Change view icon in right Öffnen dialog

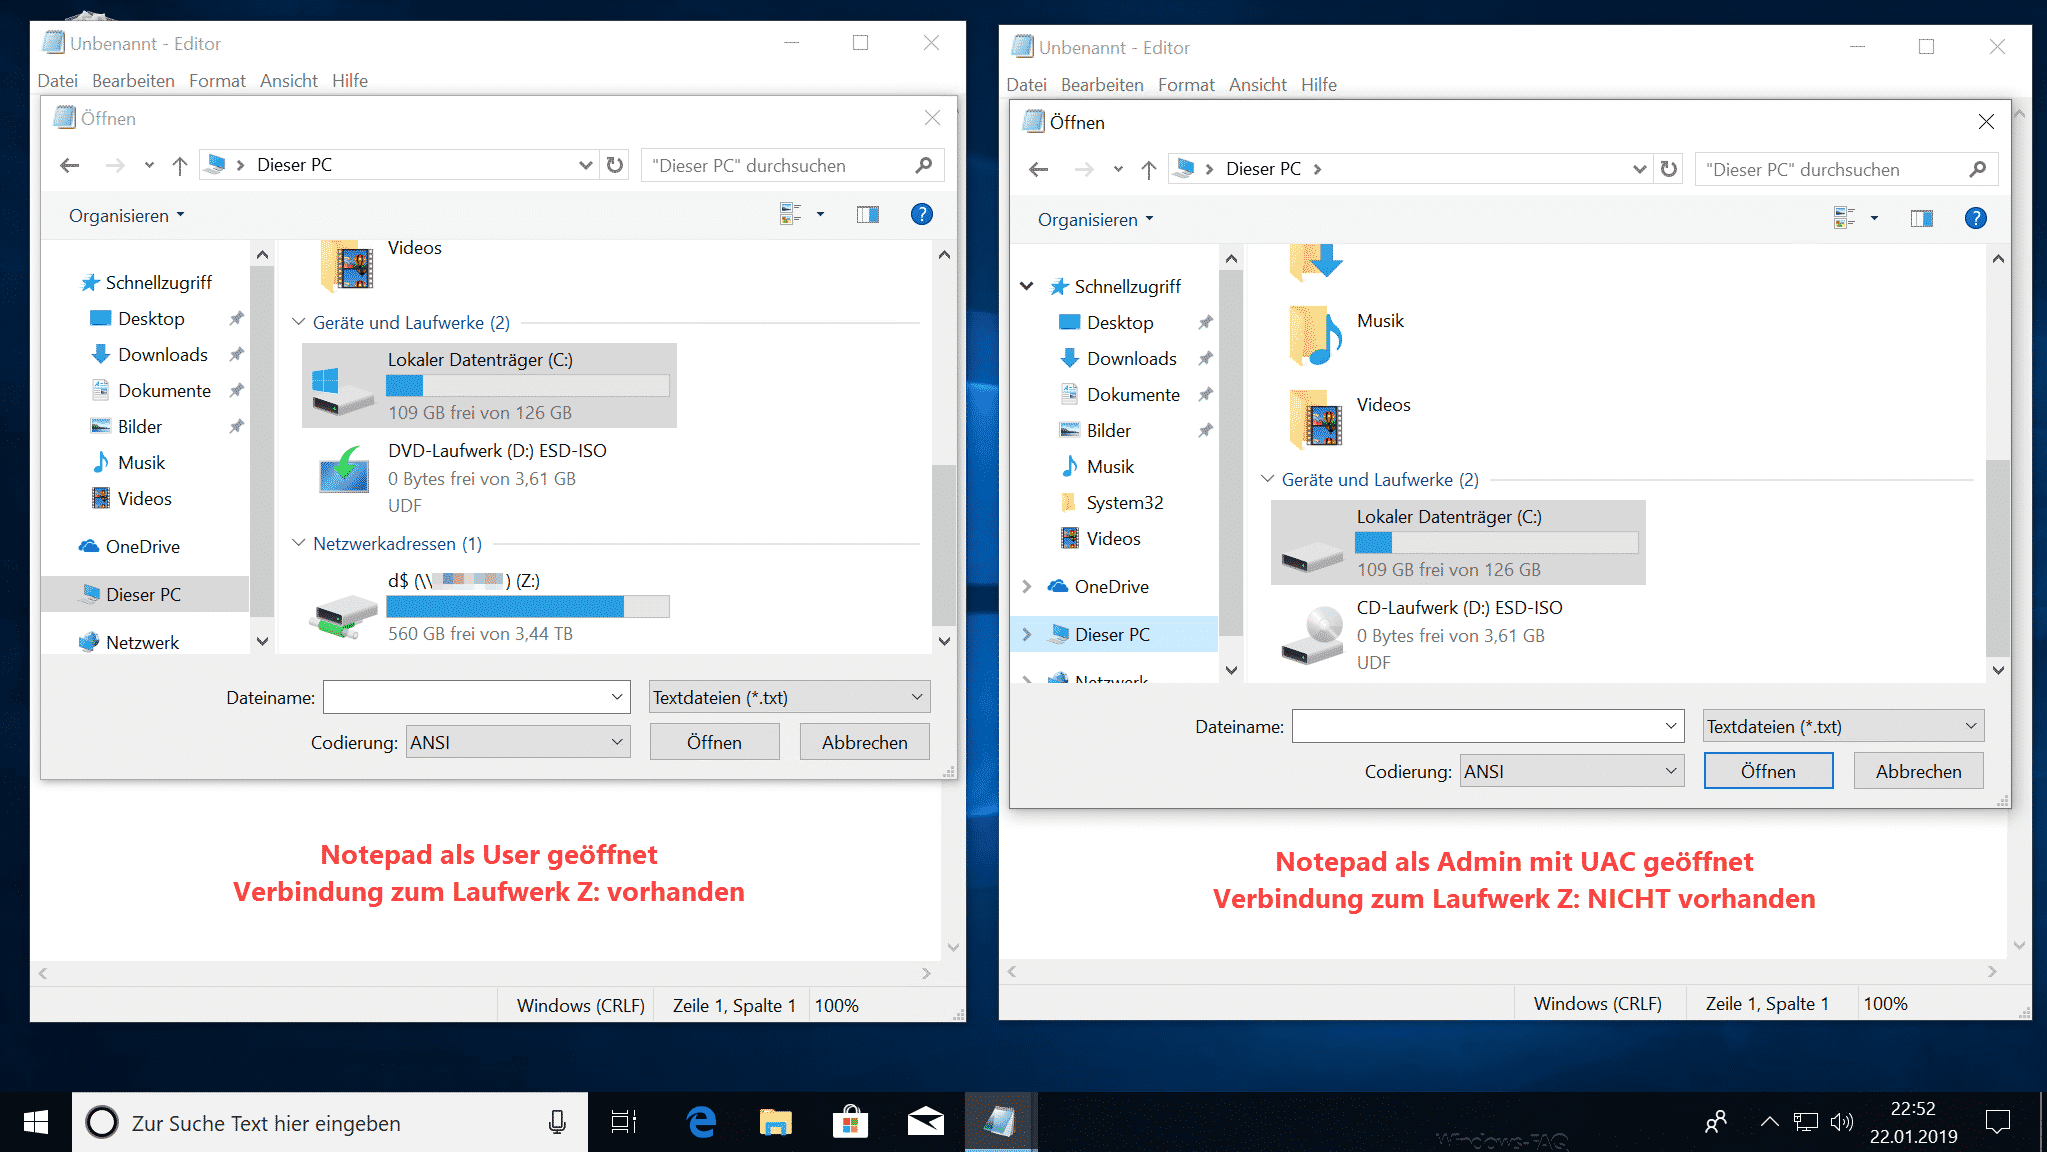pyautogui.click(x=1844, y=218)
